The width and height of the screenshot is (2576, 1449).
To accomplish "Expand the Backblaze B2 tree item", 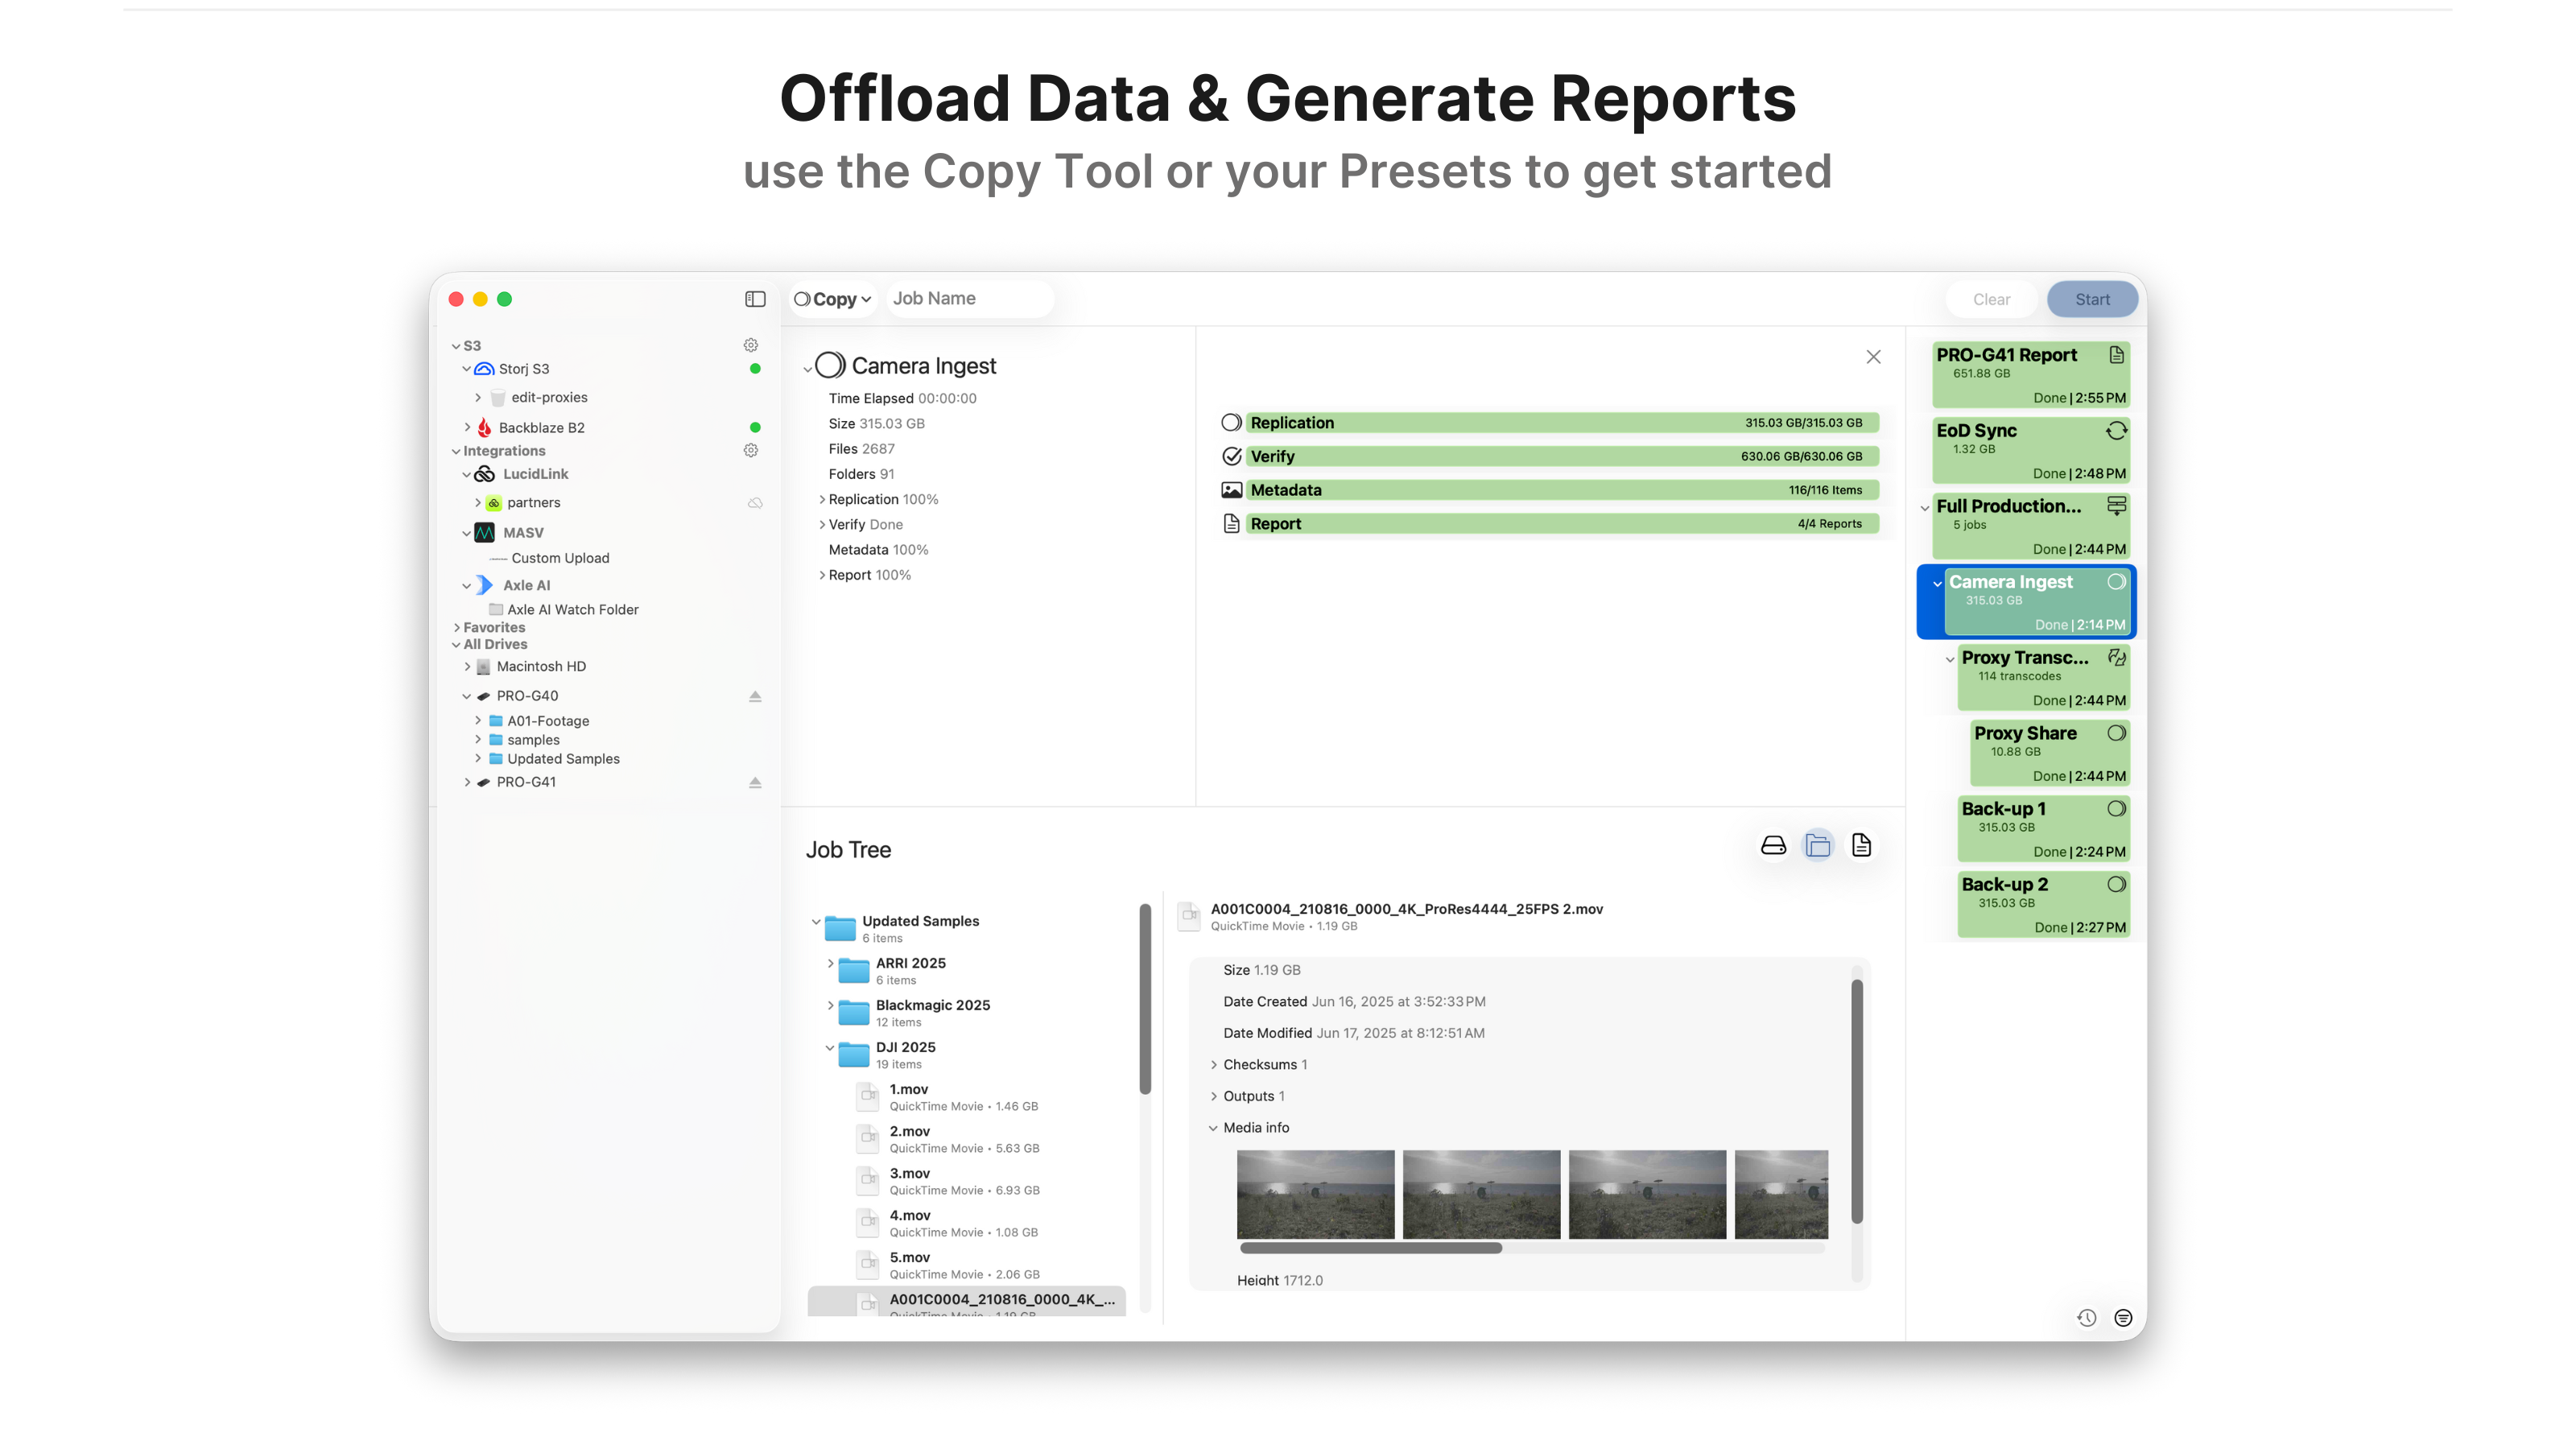I will click(467, 427).
